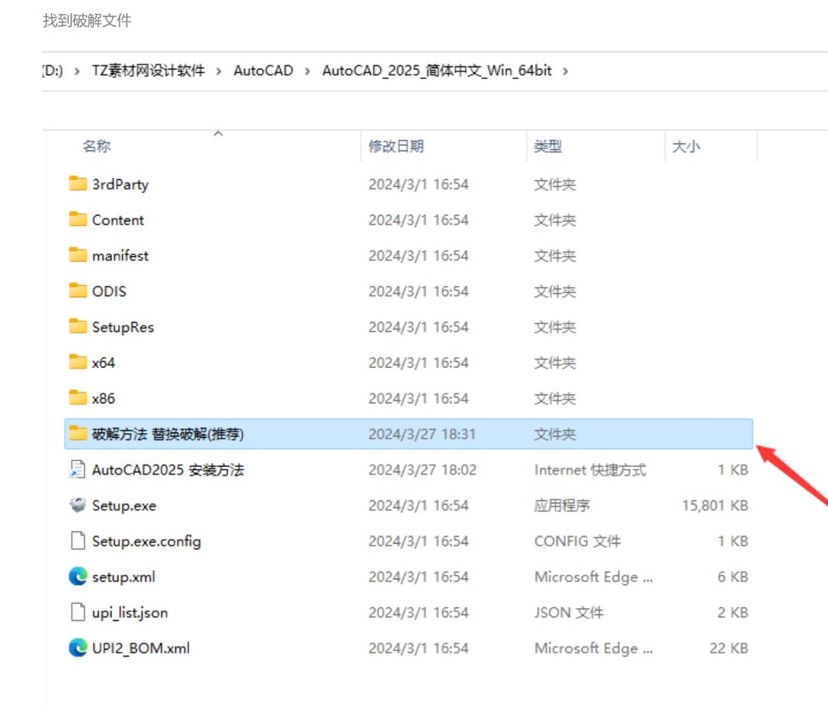Image resolution: width=828 pixels, height=711 pixels.
Task: Select the 3rdParty folder icon
Action: point(78,184)
